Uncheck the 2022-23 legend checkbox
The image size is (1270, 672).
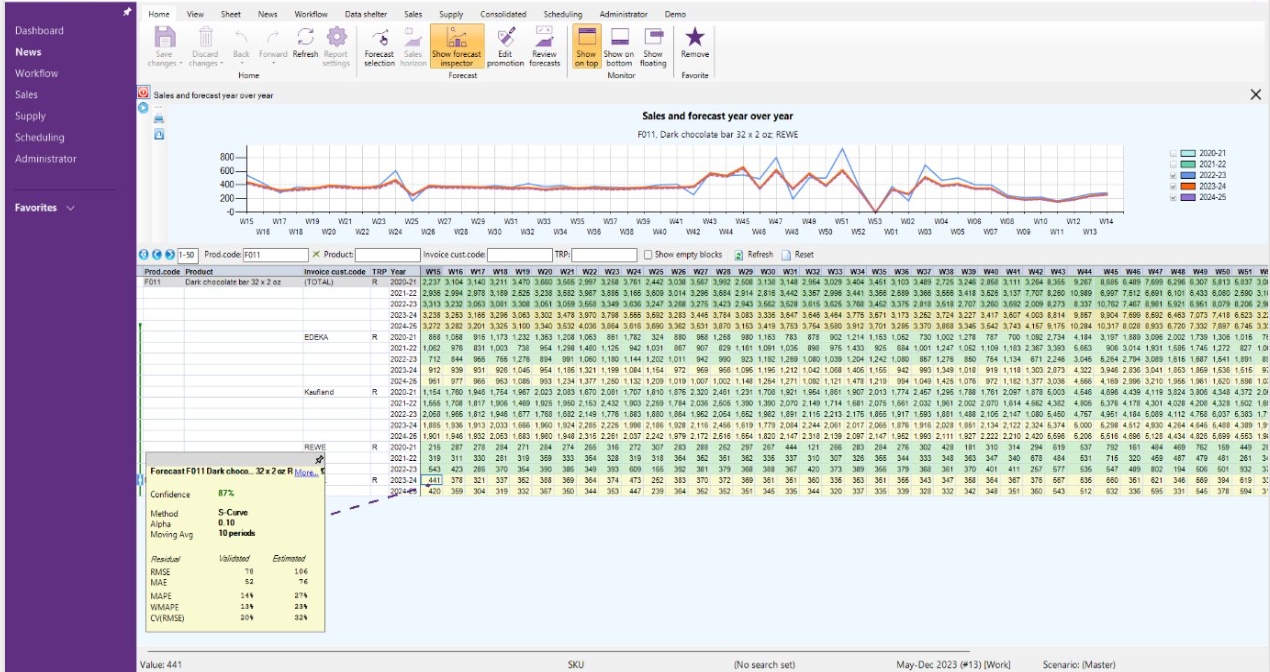(x=1173, y=176)
